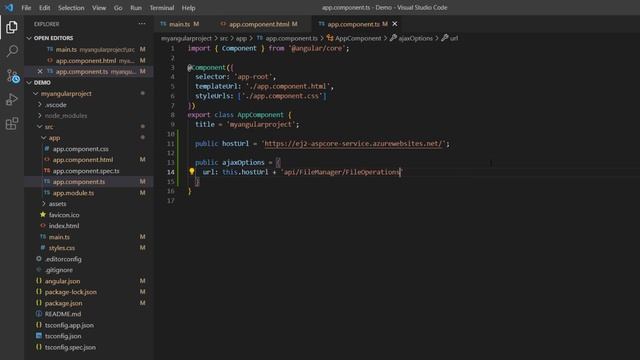Collapse the DEMO folder section
Image resolution: width=640 pixels, height=360 pixels.
(29, 82)
